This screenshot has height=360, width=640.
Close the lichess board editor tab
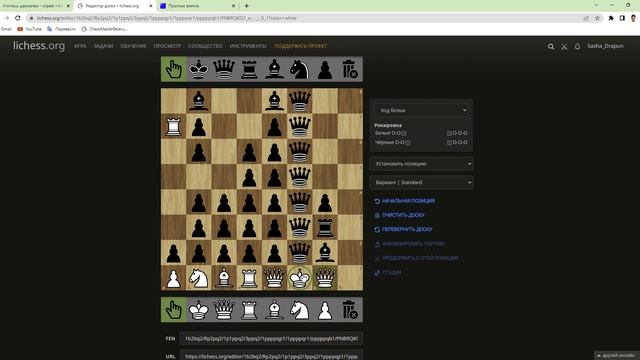tap(151, 6)
